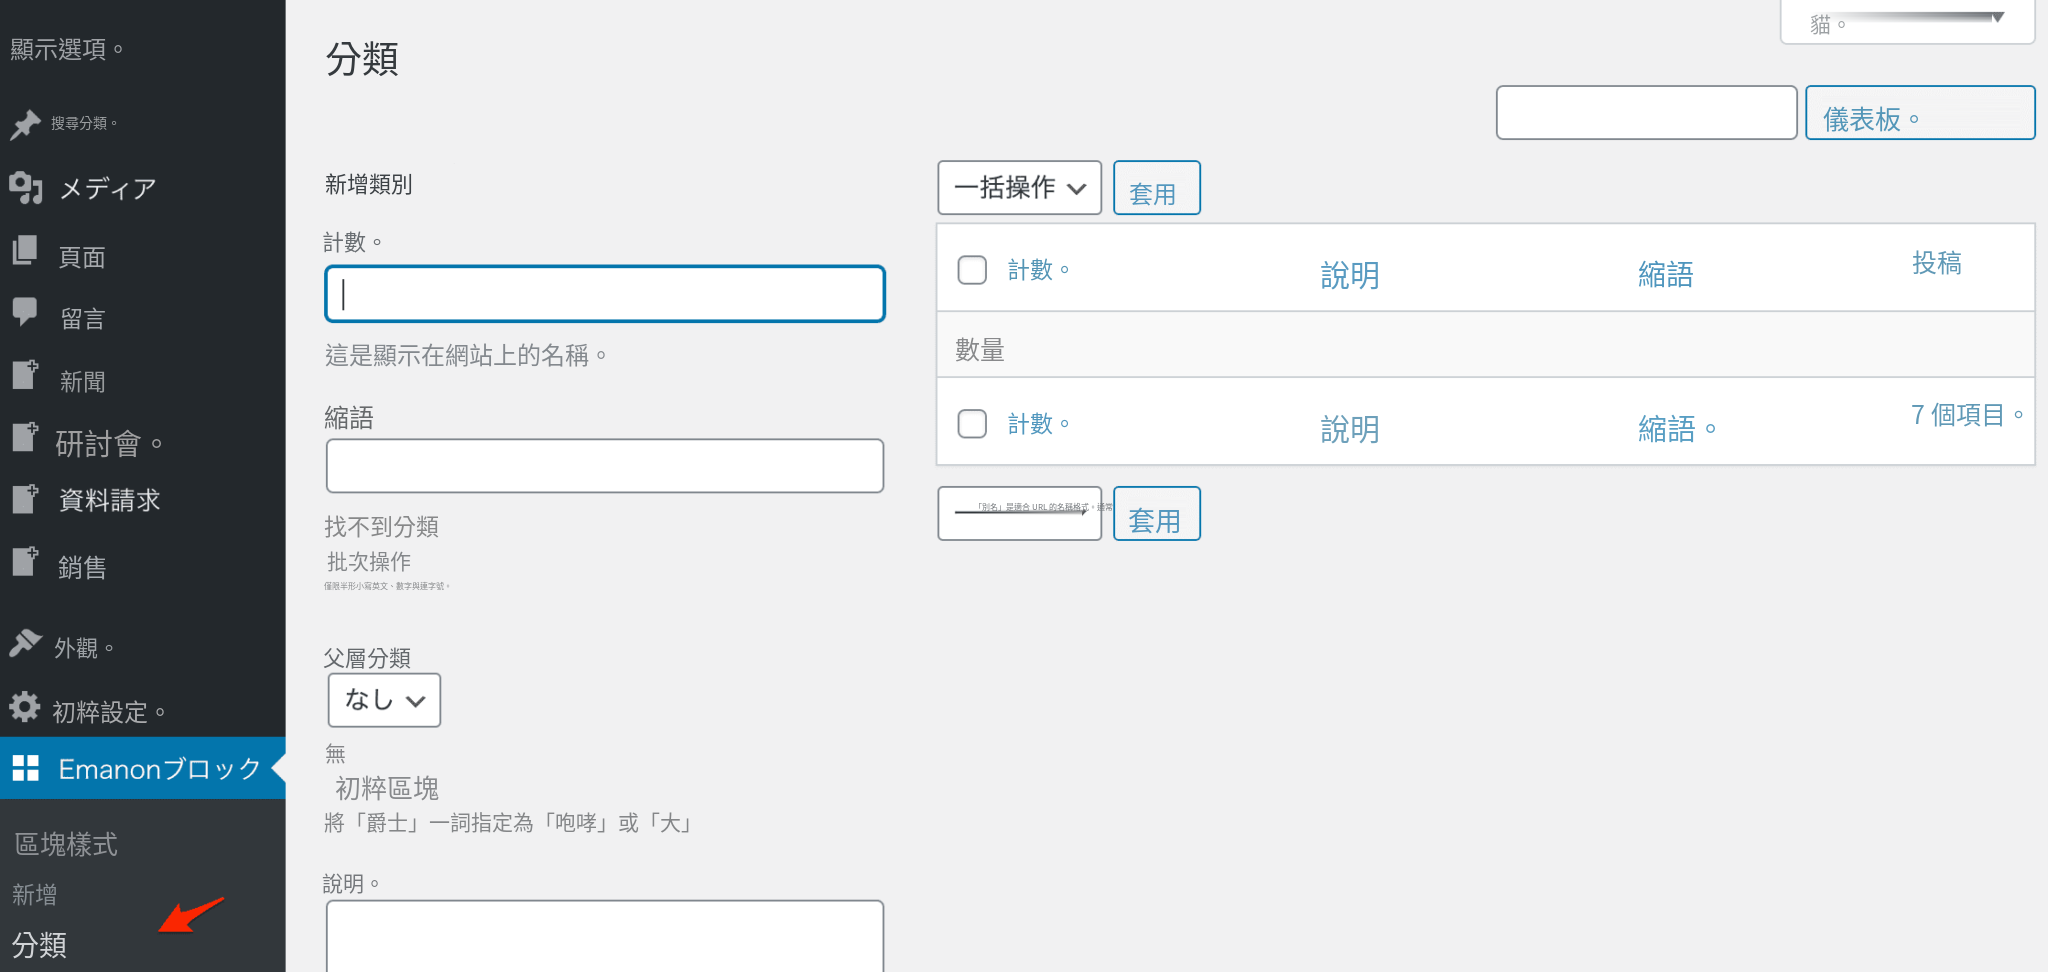Click the pushpin icon in the sidebar
Image resolution: width=2048 pixels, height=972 pixels.
coord(25,124)
